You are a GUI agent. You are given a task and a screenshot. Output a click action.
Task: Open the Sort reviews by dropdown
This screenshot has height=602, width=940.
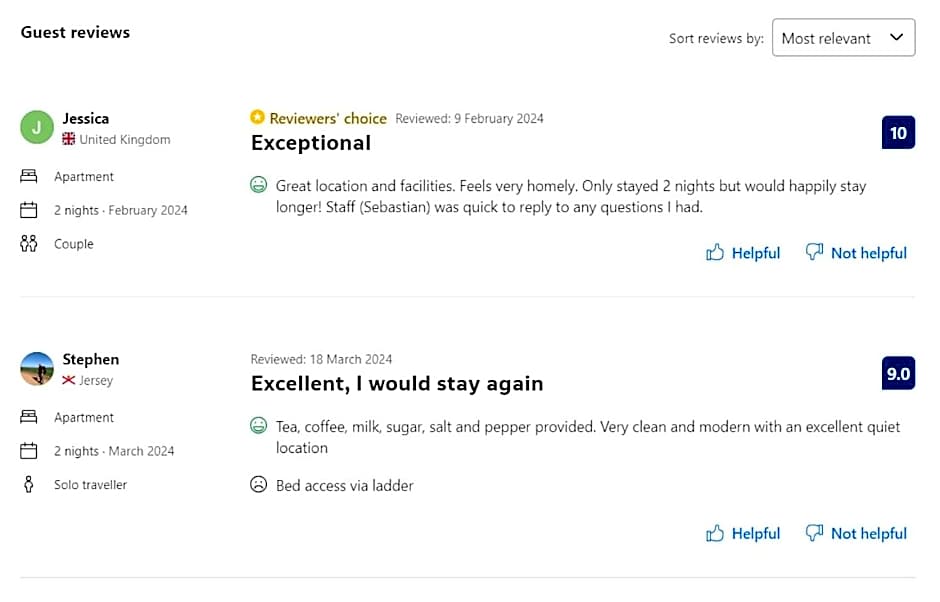pos(842,38)
